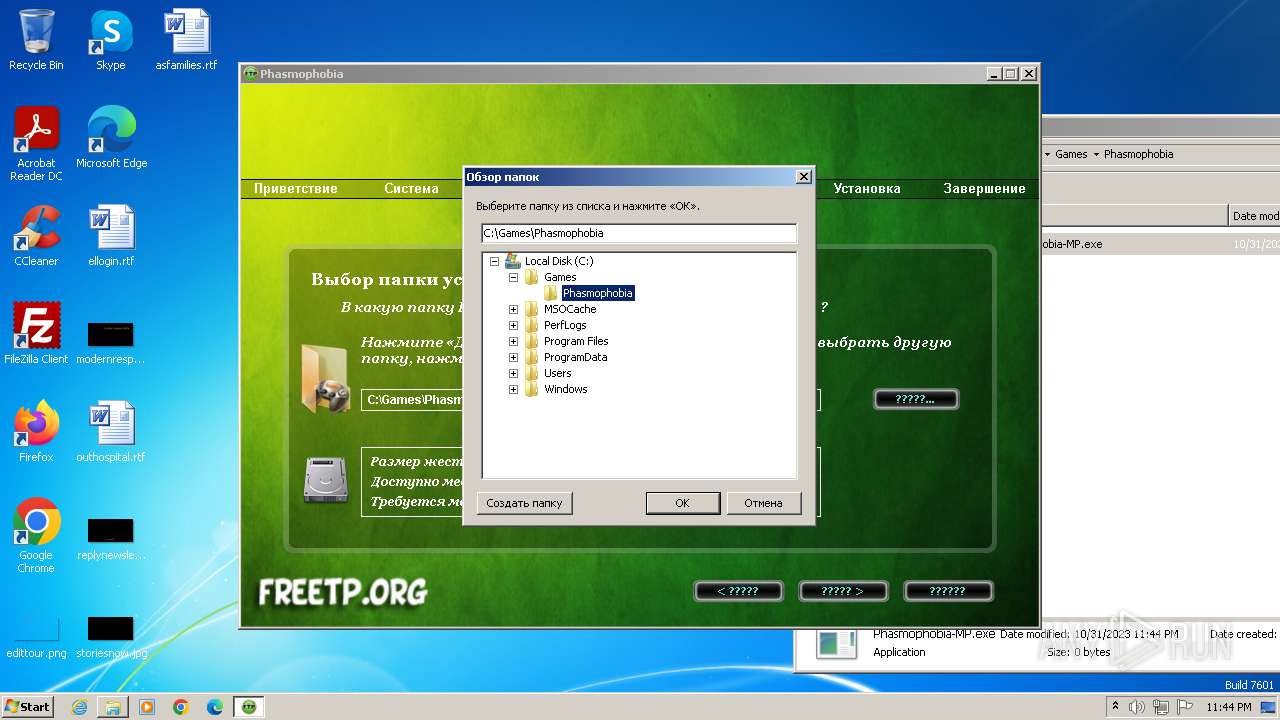Expand the Users folder node
Viewport: 1280px width, 720px height.
513,373
